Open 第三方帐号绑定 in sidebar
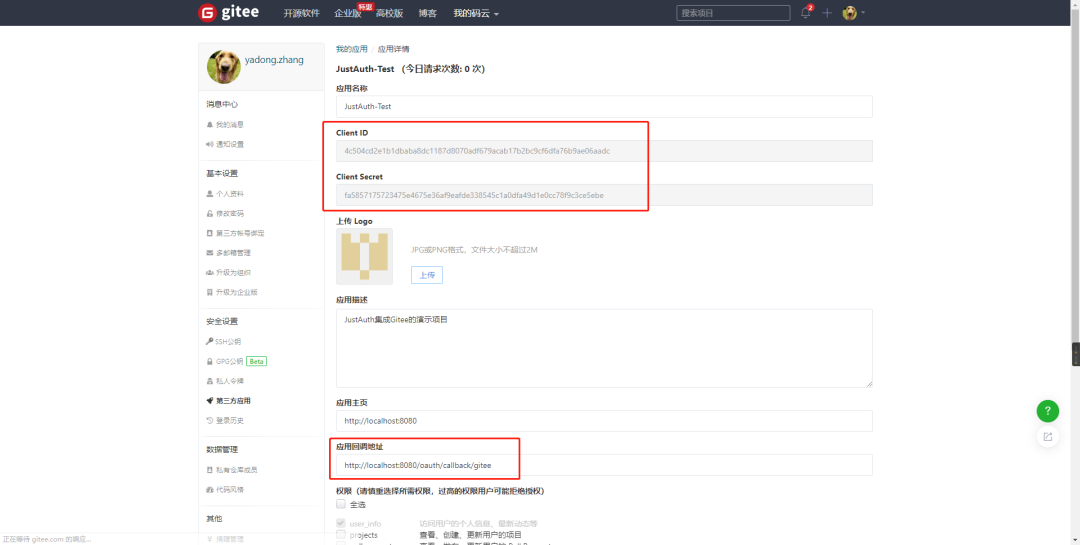This screenshot has height=545, width=1080. point(235,234)
